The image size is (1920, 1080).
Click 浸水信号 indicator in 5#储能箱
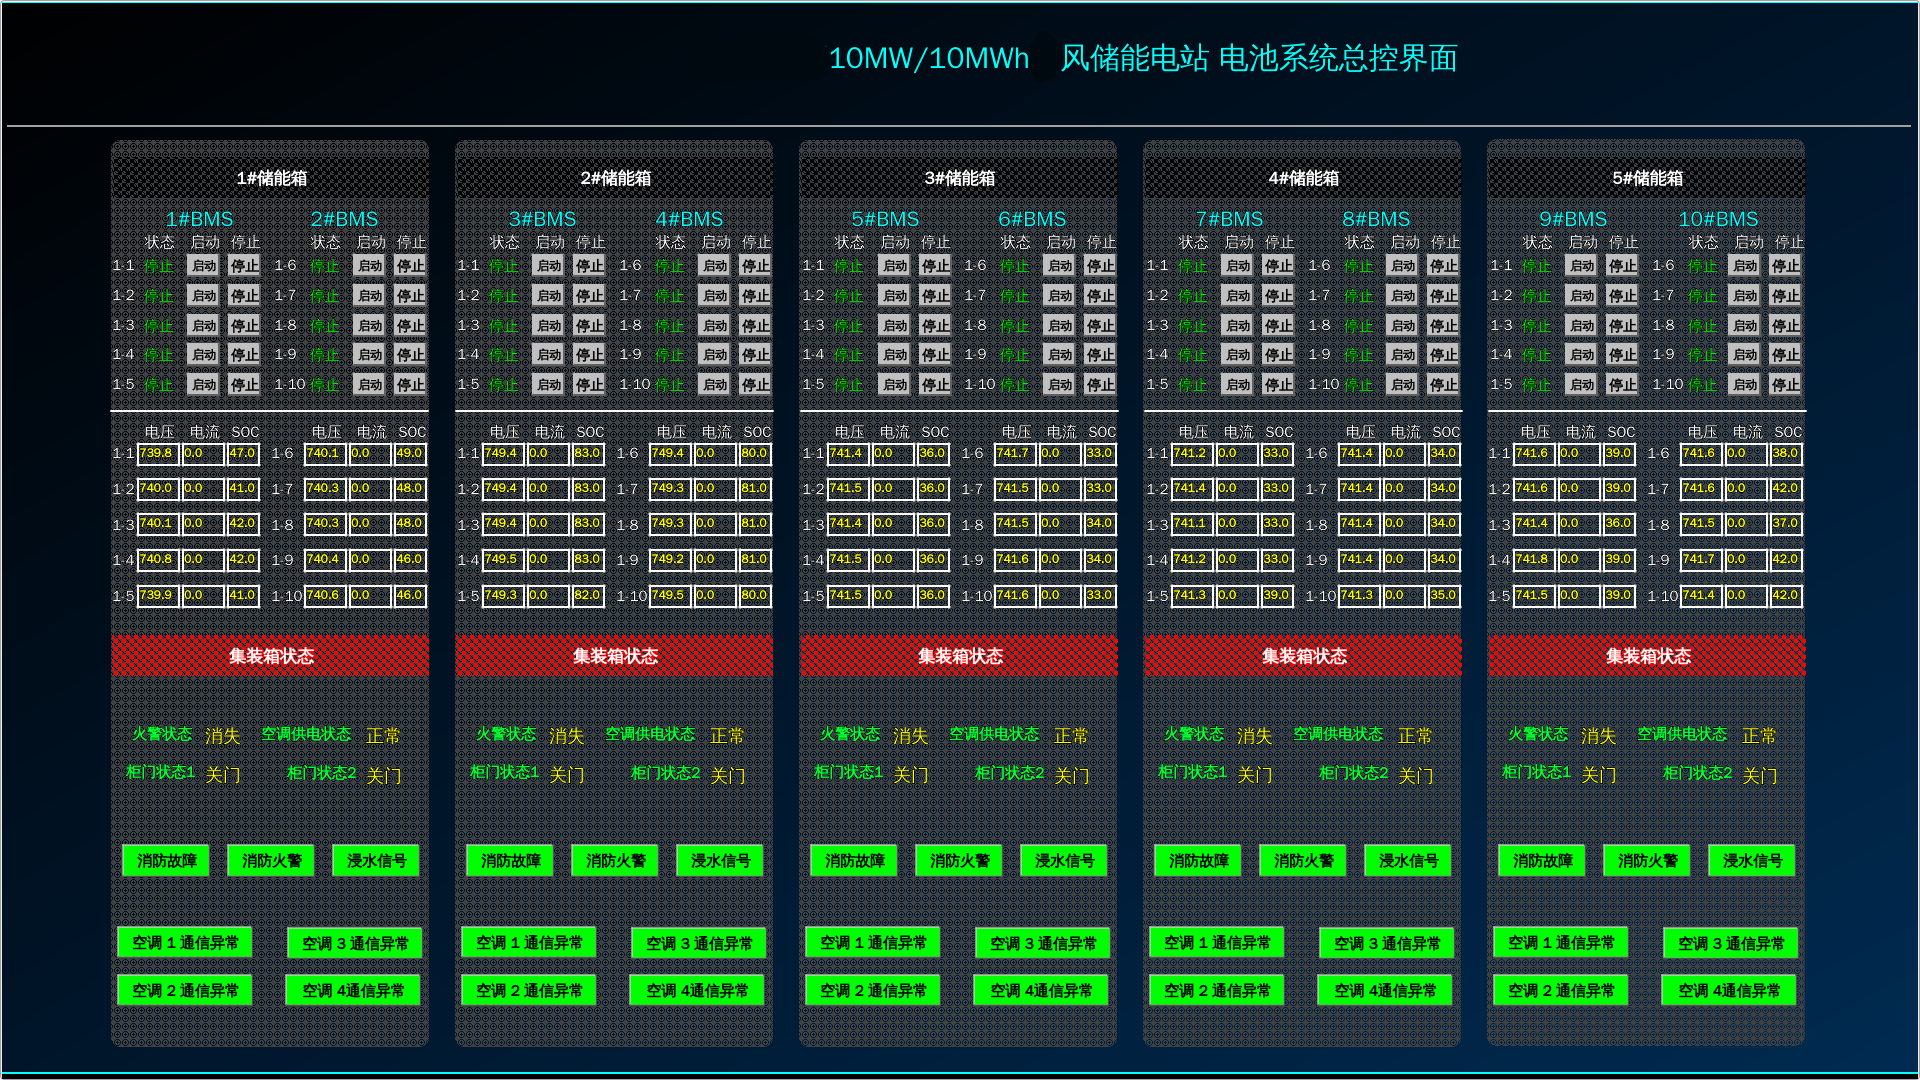pyautogui.click(x=1752, y=861)
